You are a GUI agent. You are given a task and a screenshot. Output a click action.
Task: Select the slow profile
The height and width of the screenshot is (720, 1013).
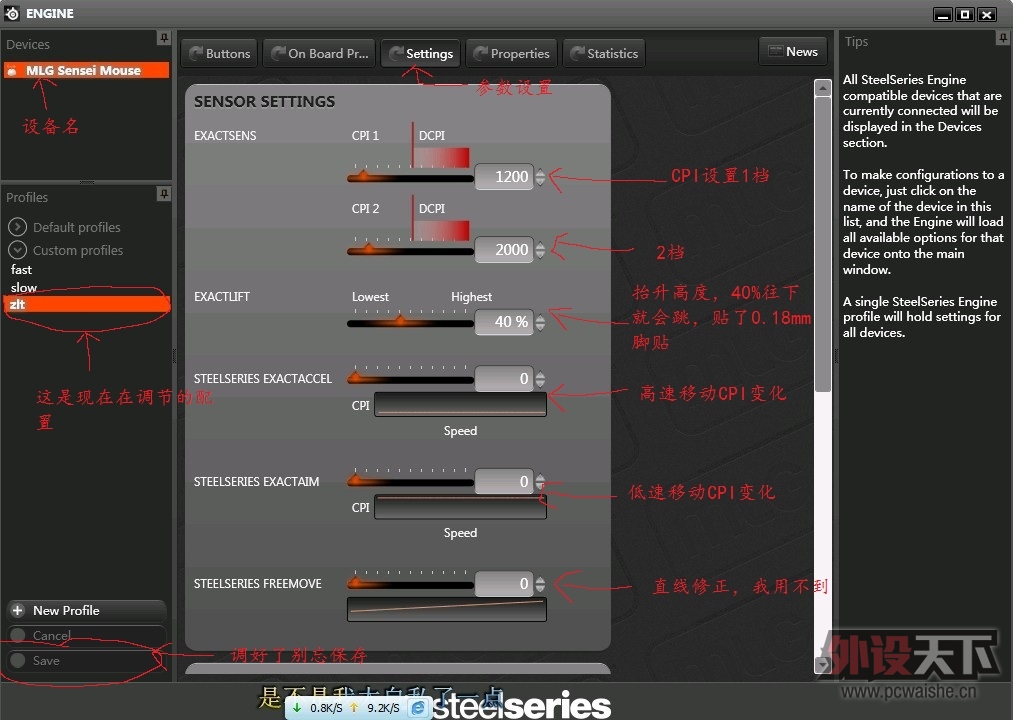pyautogui.click(x=23, y=287)
